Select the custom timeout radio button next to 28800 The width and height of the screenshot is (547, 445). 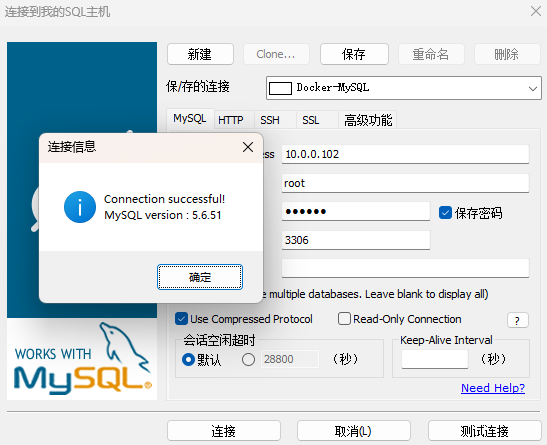[x=248, y=360]
